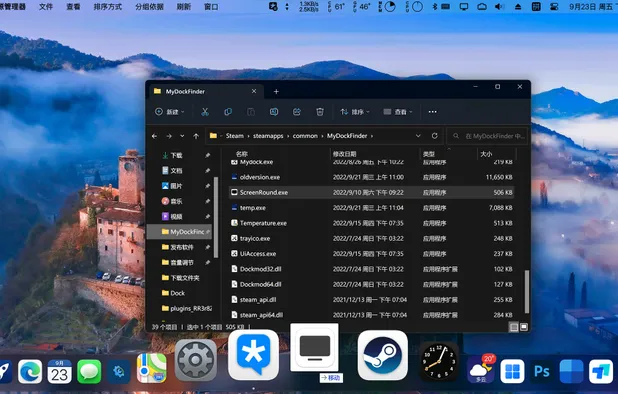The width and height of the screenshot is (618, 394).
Task: Launch Photoshop from the dock
Action: (542, 371)
